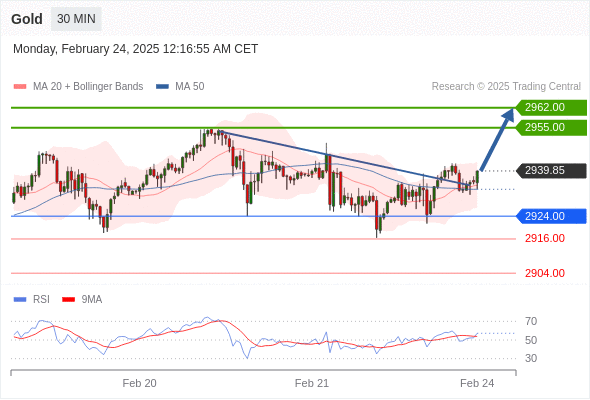Click the 2939.85 current price tag
Viewport: 590px width, 400px height.
[x=551, y=170]
